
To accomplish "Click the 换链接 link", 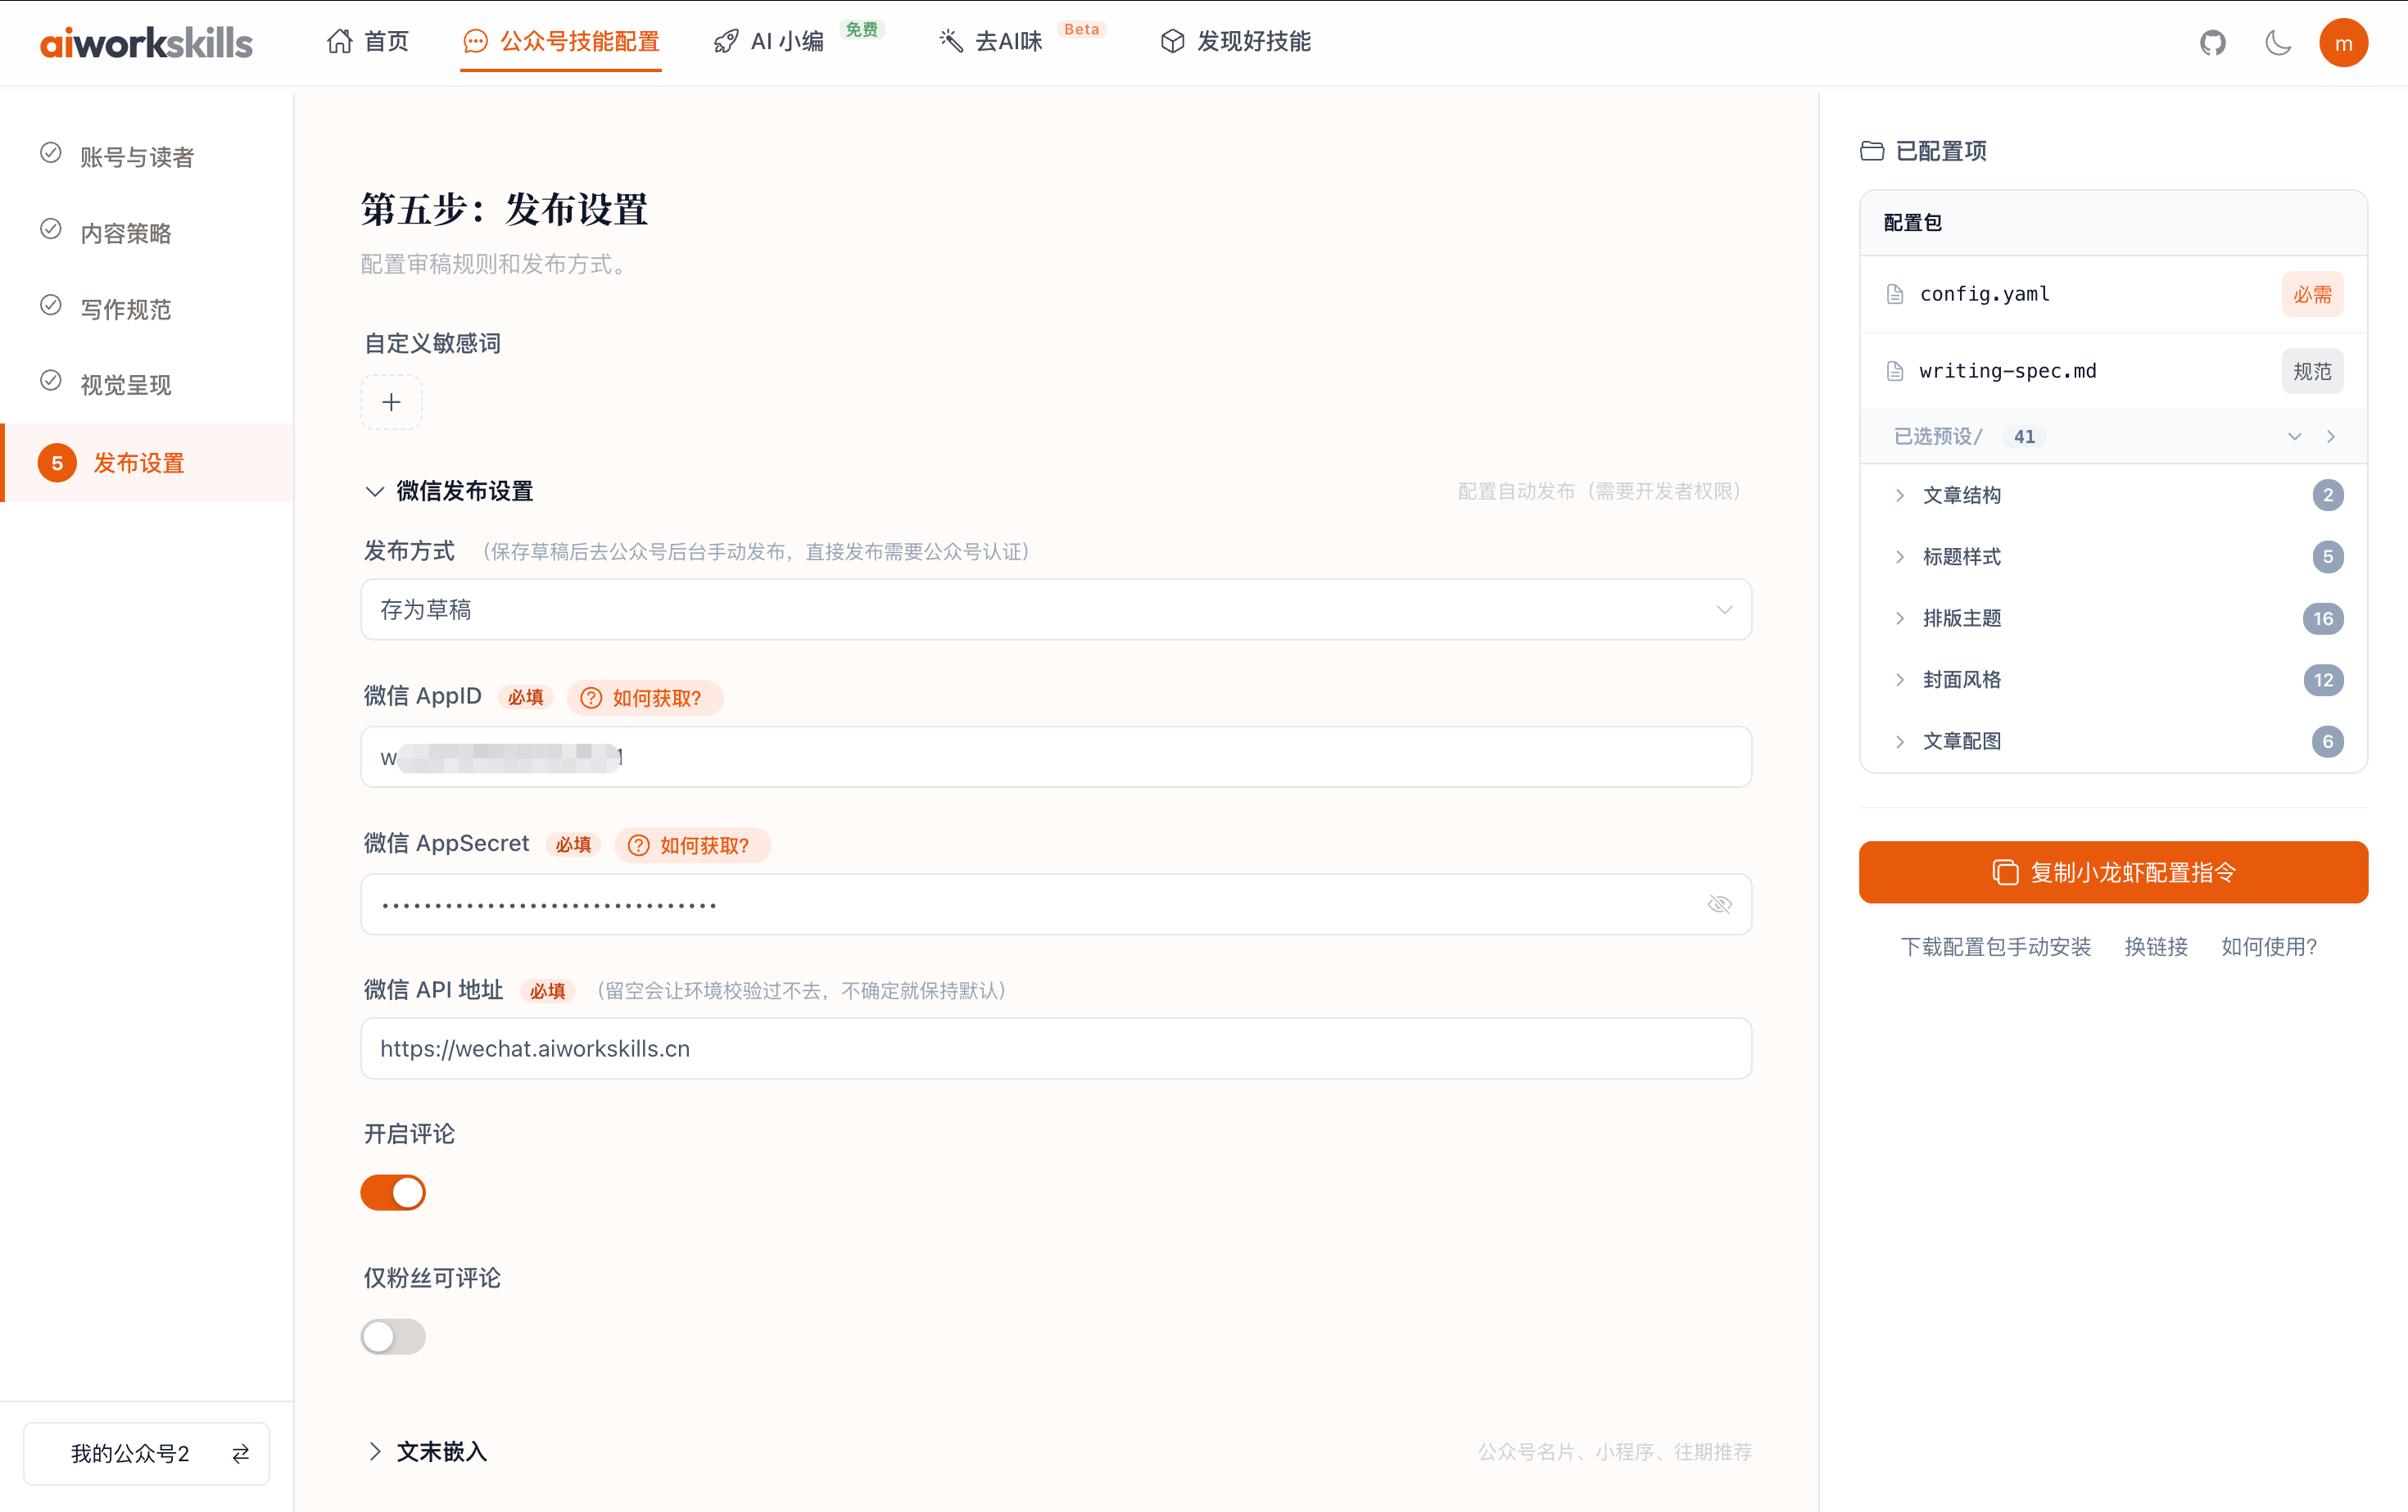I will click(x=2156, y=946).
